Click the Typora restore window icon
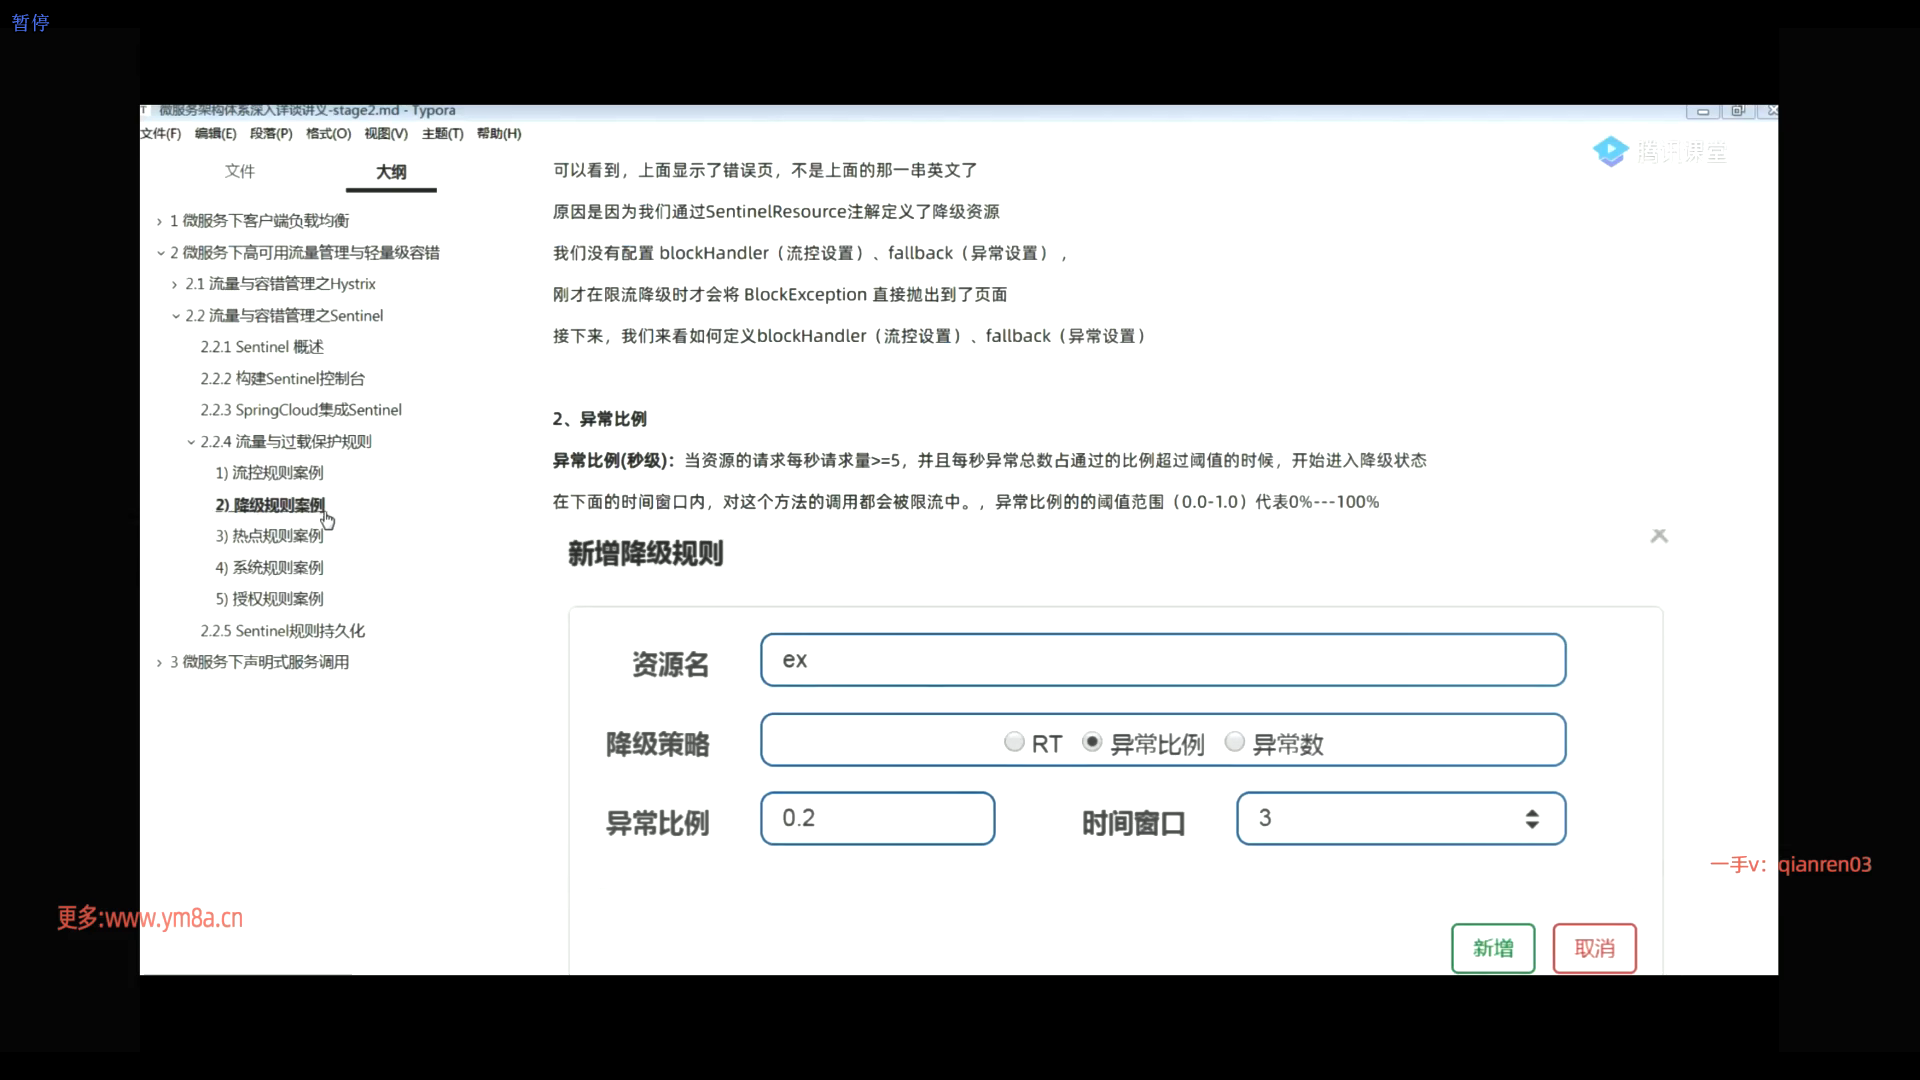Viewport: 1920px width, 1080px height. 1738,111
